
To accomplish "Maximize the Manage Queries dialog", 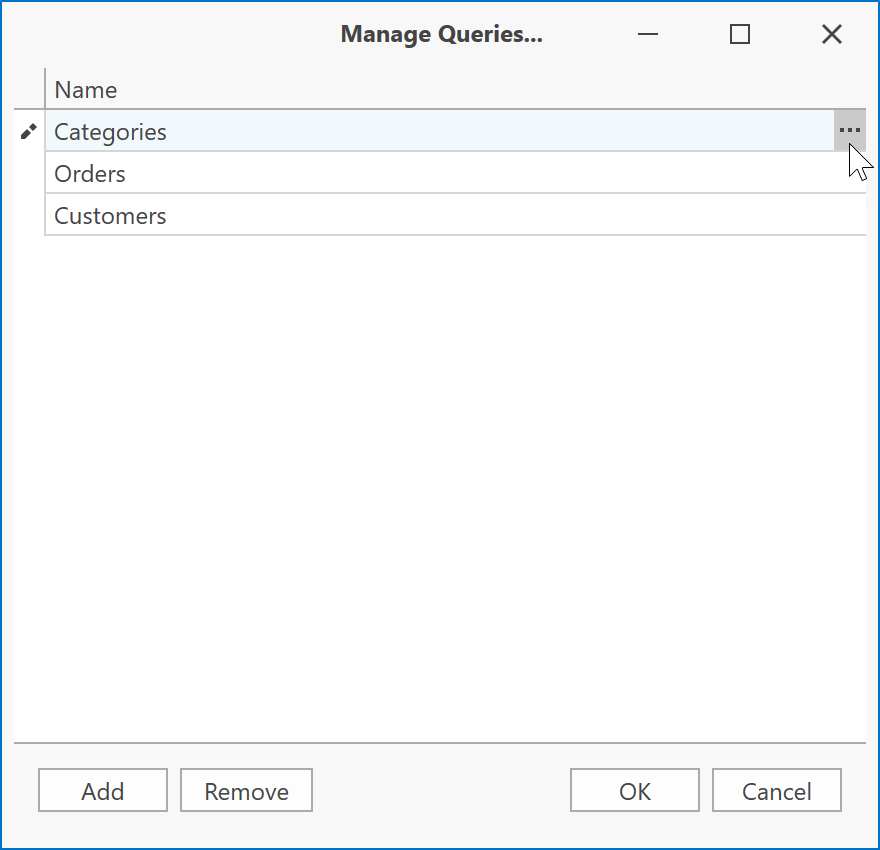I will click(740, 35).
